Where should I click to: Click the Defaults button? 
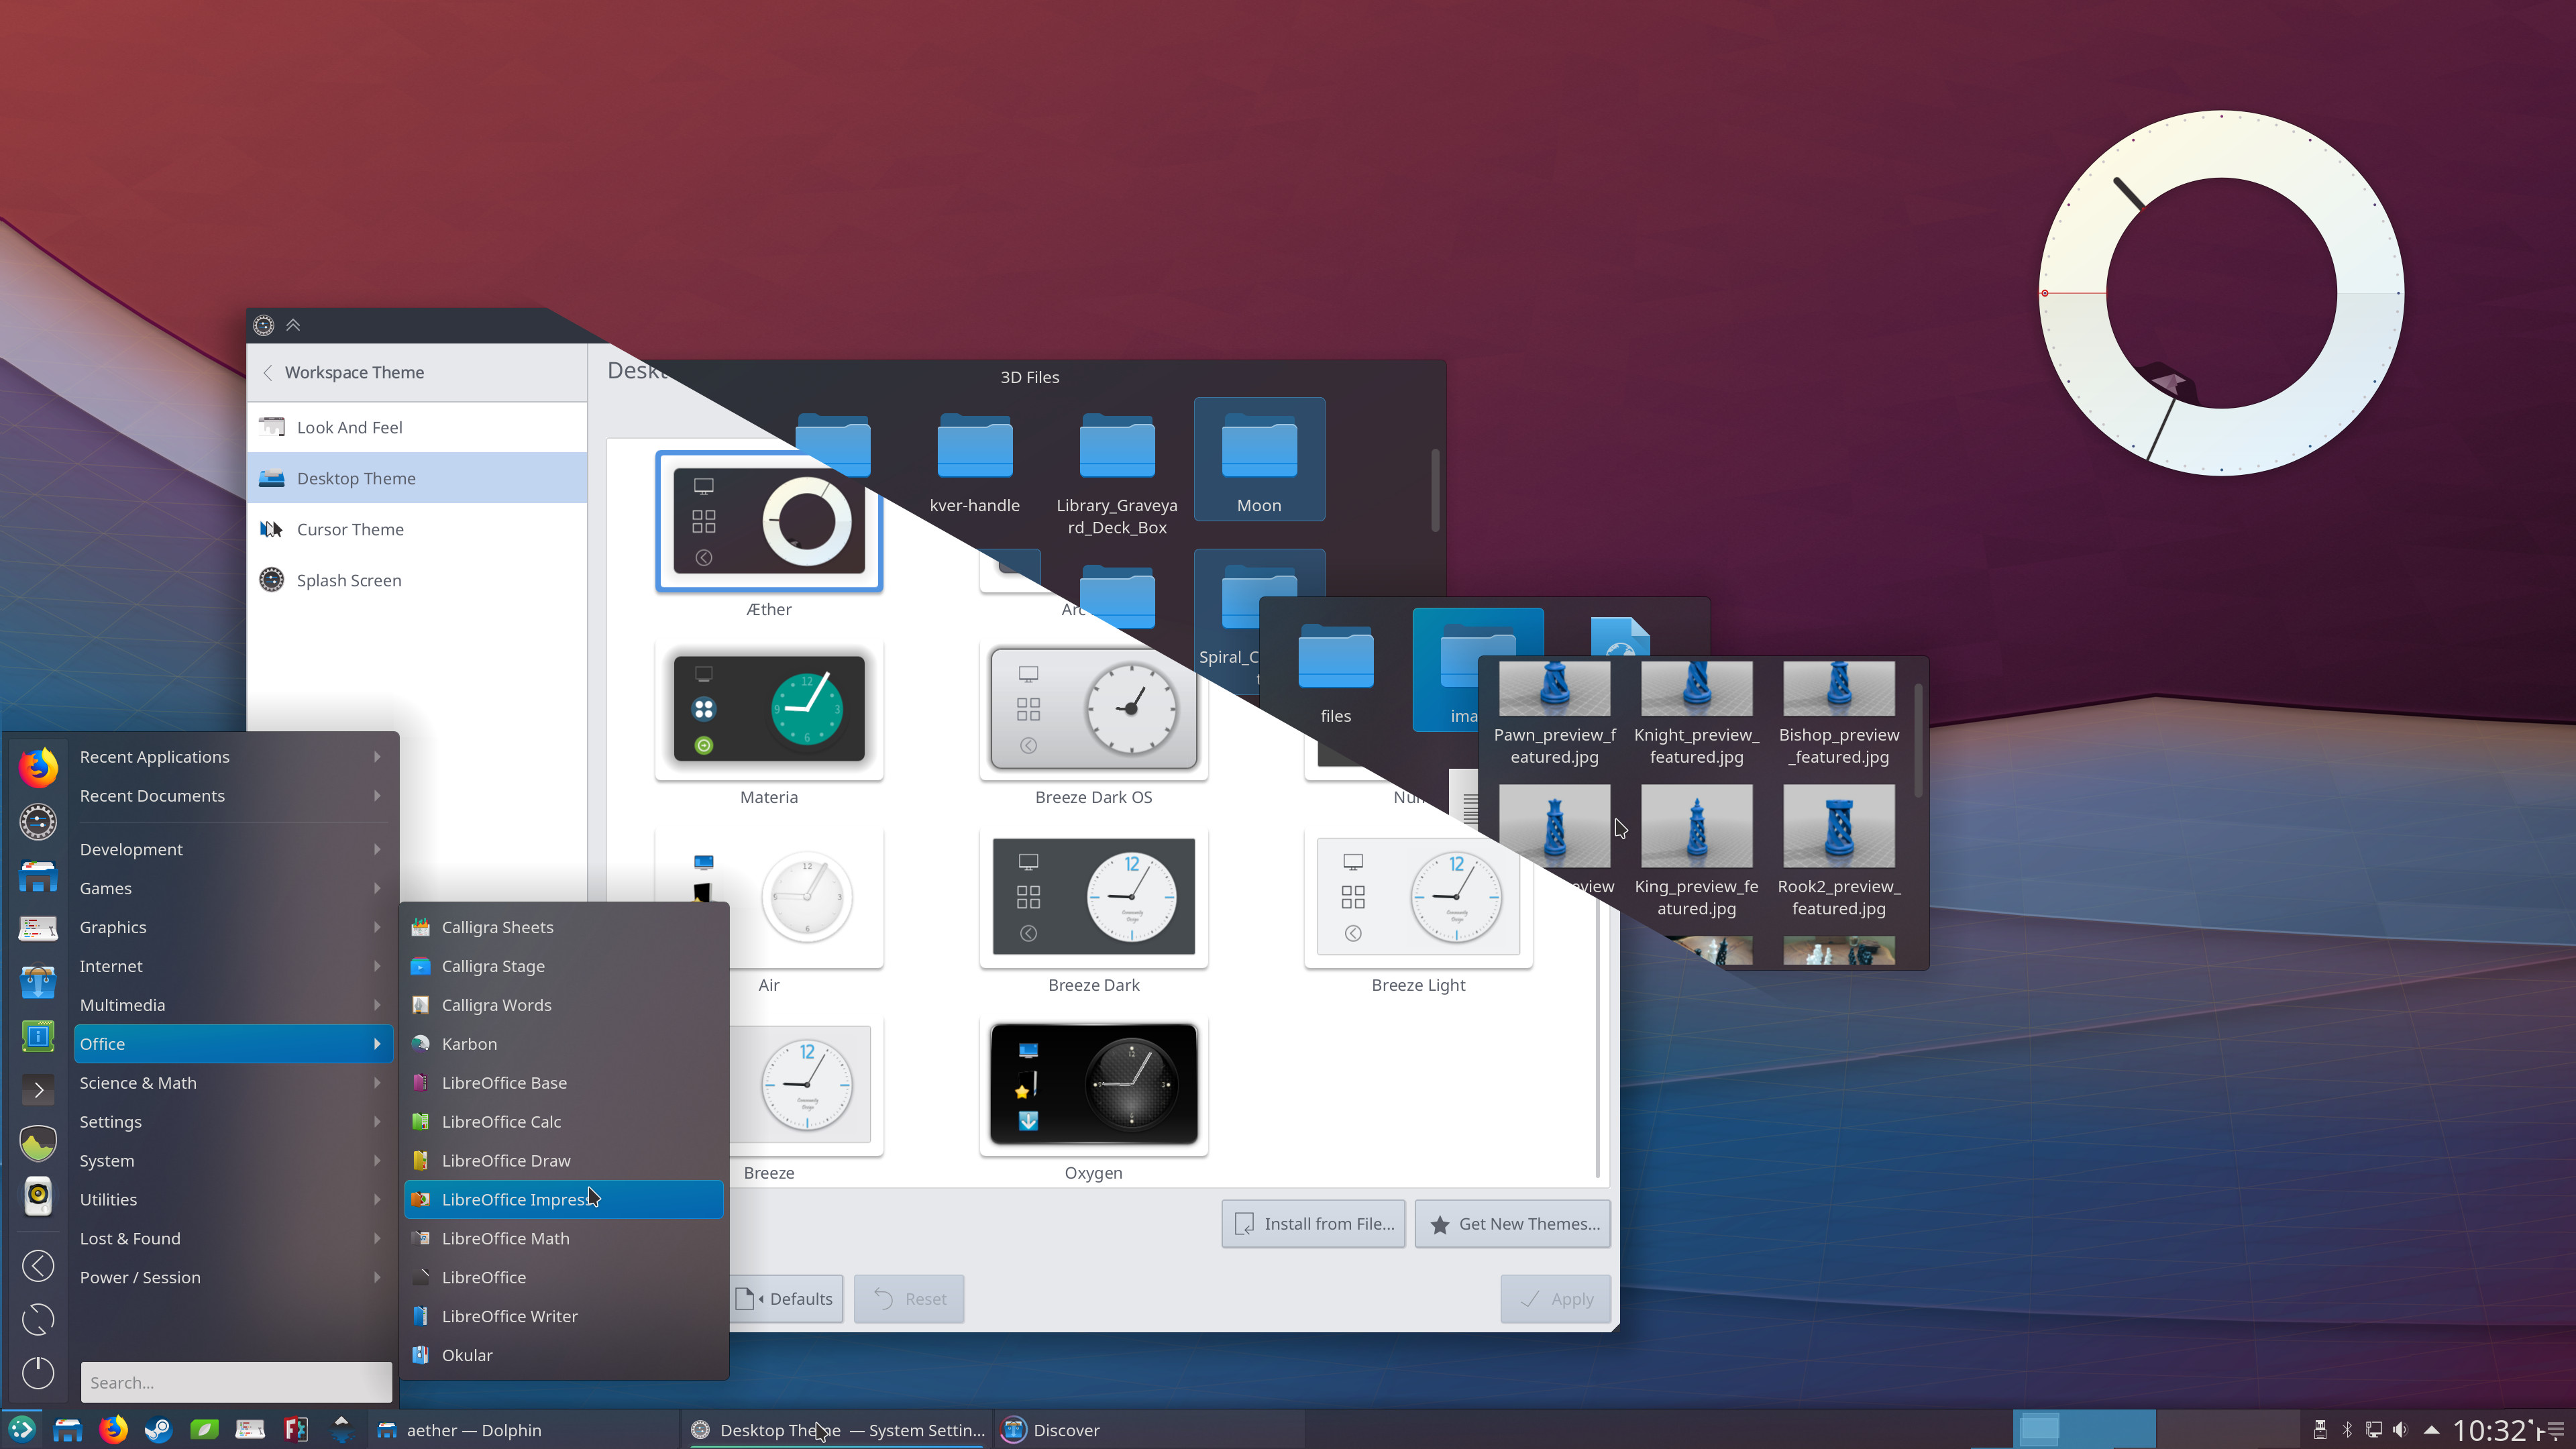787,1299
